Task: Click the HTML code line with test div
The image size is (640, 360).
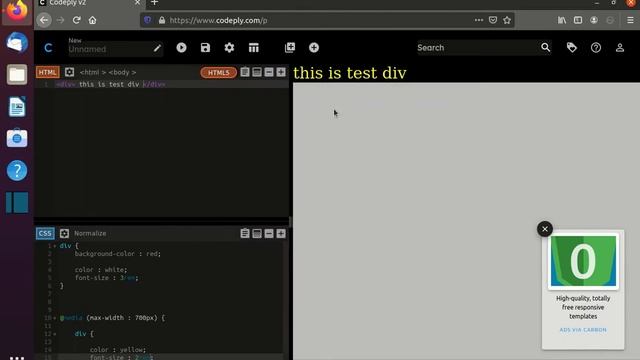Action: [x=110, y=84]
